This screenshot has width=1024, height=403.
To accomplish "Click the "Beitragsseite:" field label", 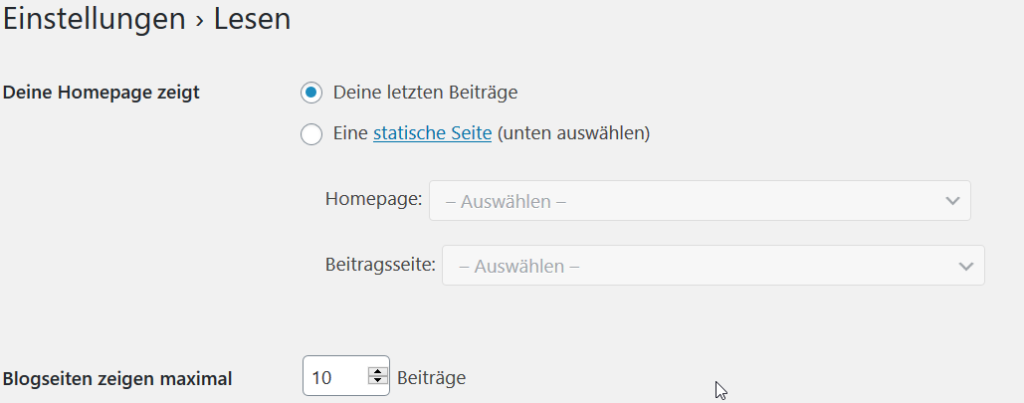I will pos(380,265).
